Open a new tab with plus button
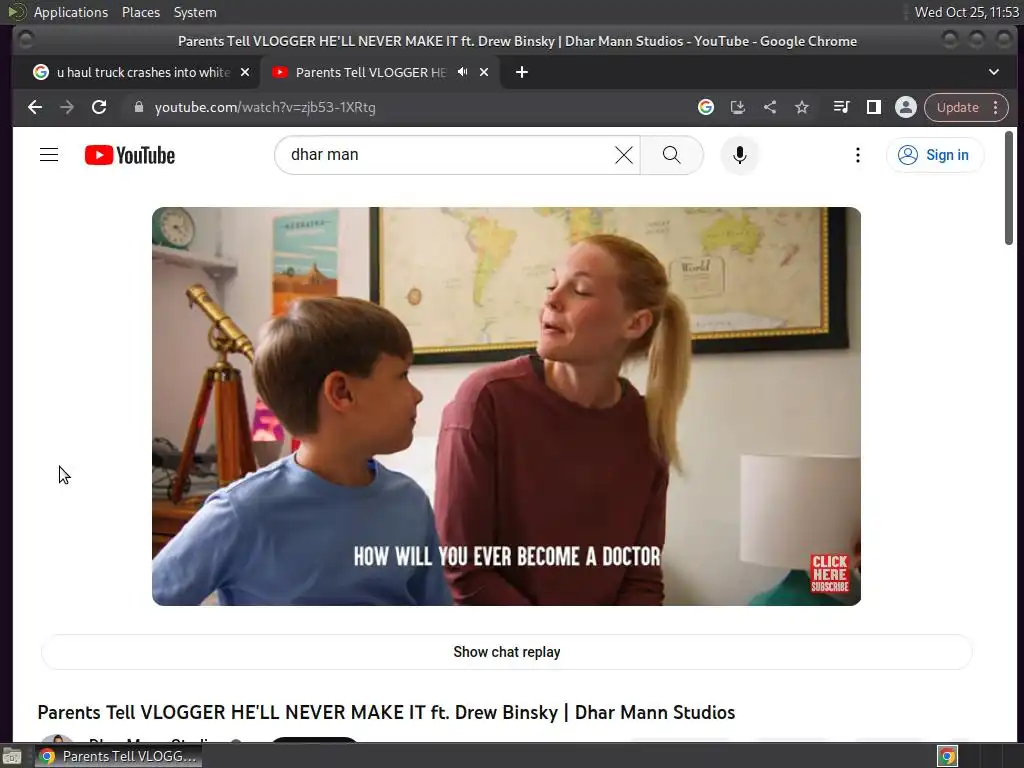 coord(521,72)
